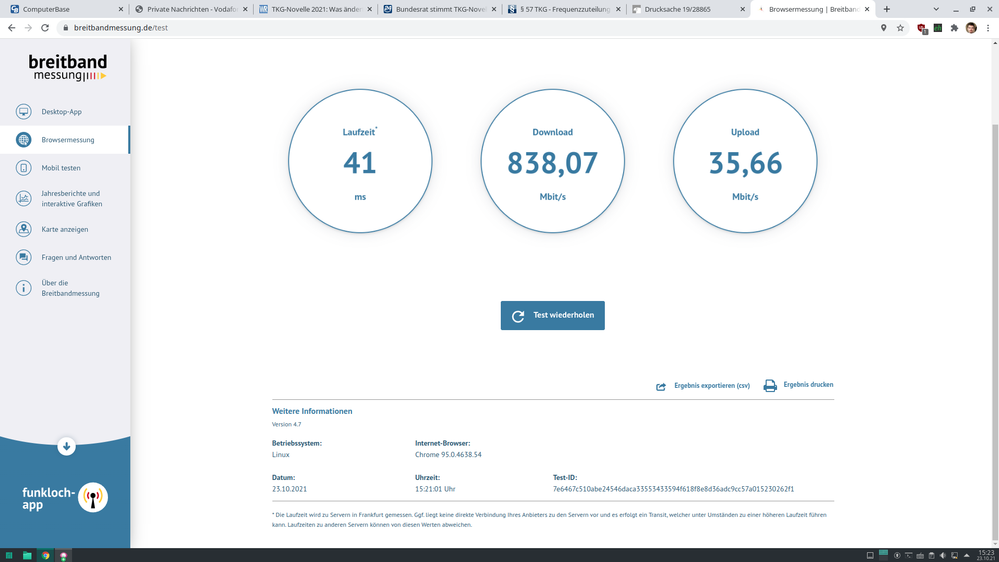The width and height of the screenshot is (999, 562).
Task: Click the funkloch-app antenna icon
Action: coord(93,498)
